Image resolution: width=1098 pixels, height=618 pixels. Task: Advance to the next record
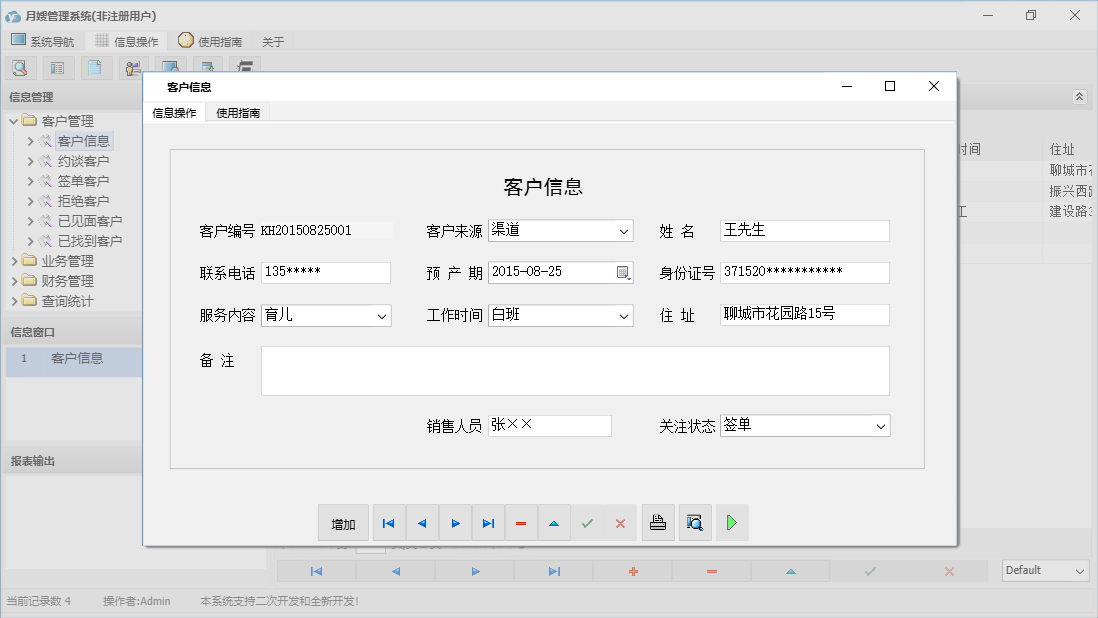[x=455, y=522]
